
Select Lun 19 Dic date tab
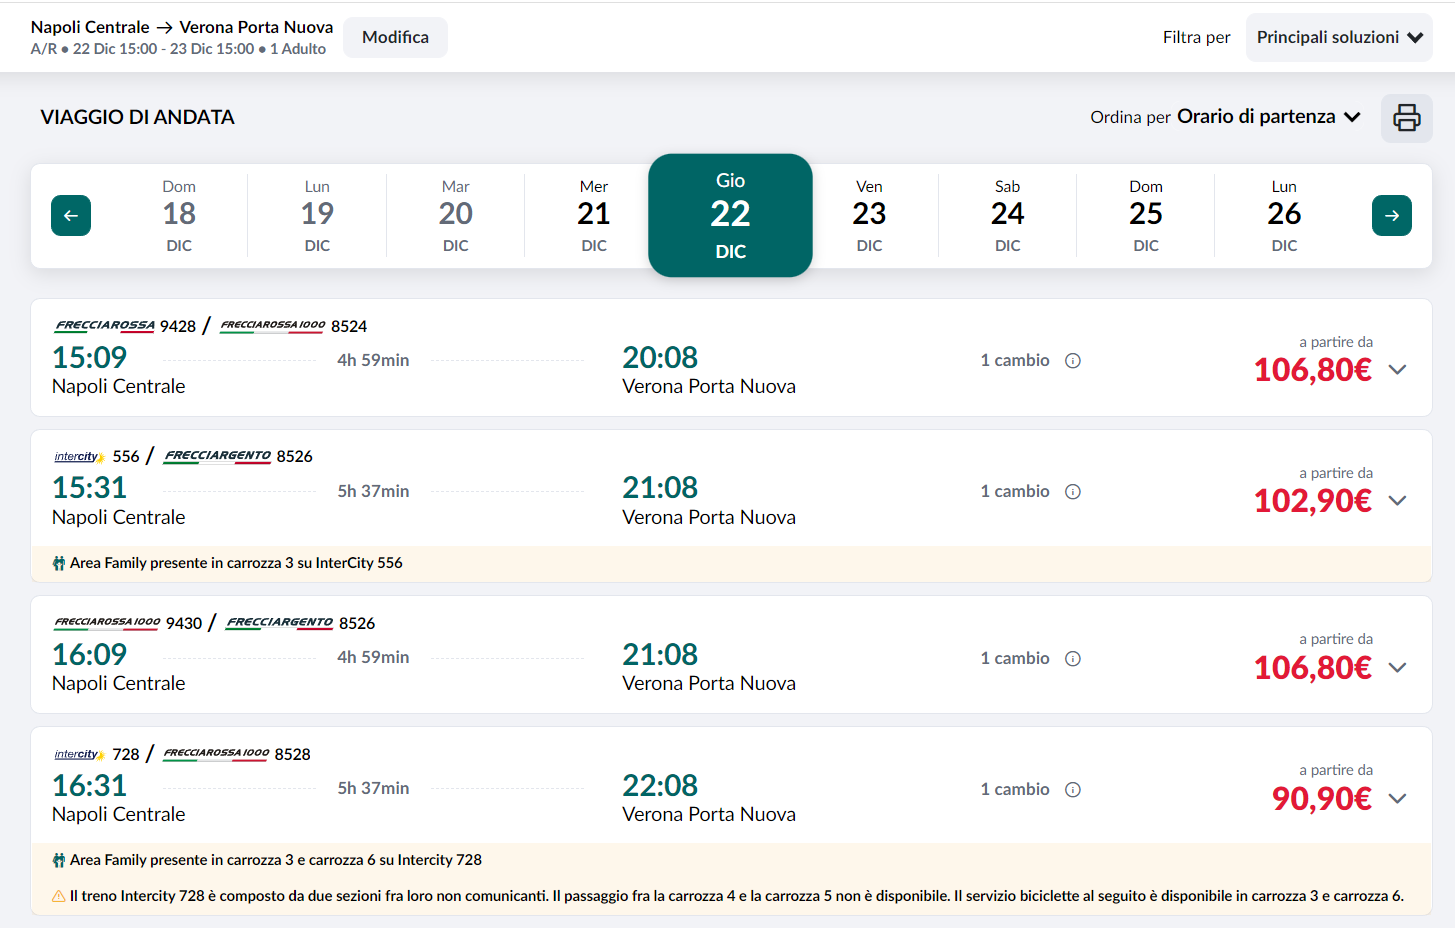(317, 216)
